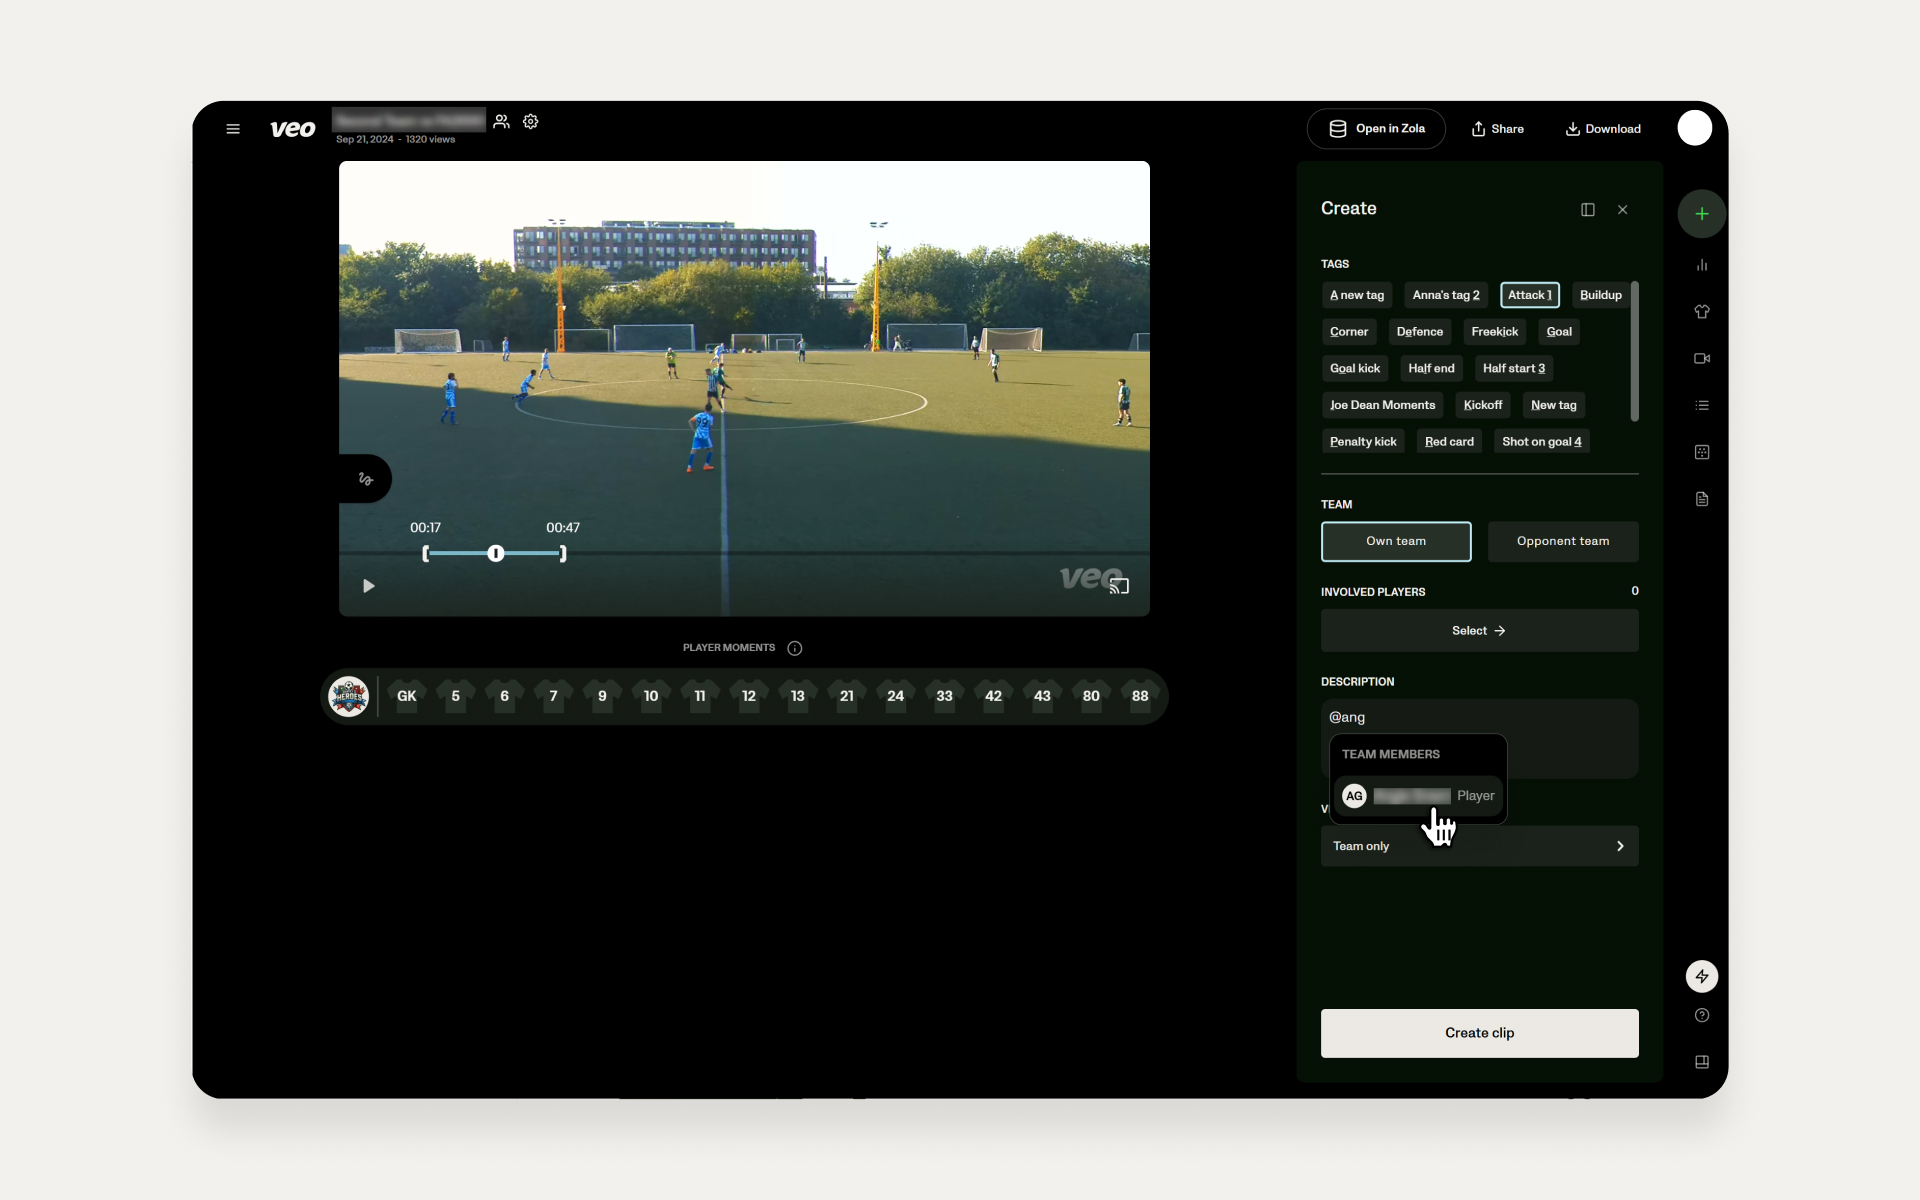Open the recording settings gear

tap(531, 121)
